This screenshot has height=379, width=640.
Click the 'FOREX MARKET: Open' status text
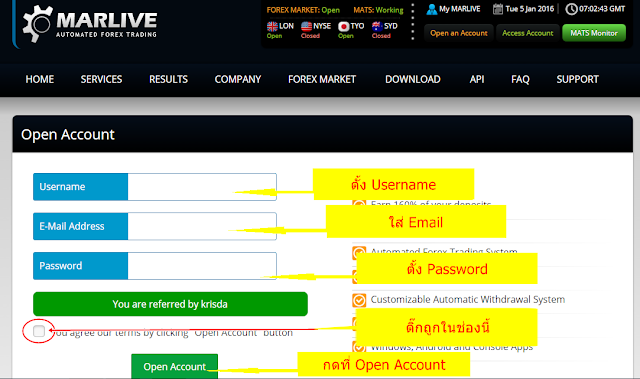[303, 10]
